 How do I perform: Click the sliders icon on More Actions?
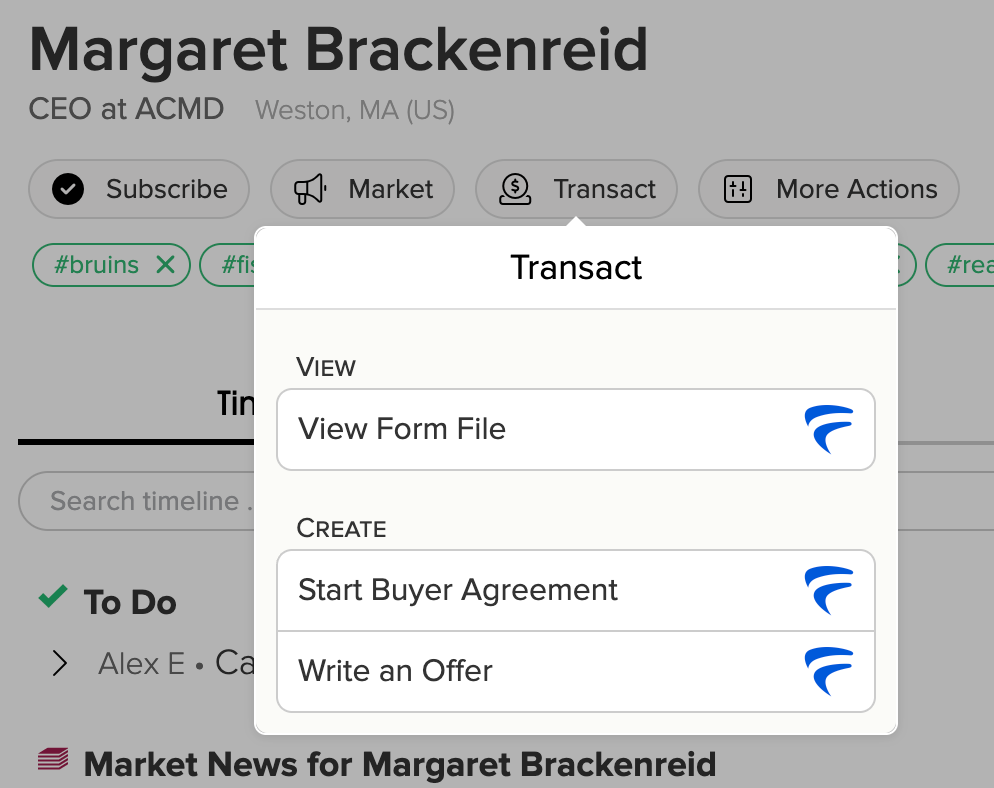pyautogui.click(x=737, y=188)
